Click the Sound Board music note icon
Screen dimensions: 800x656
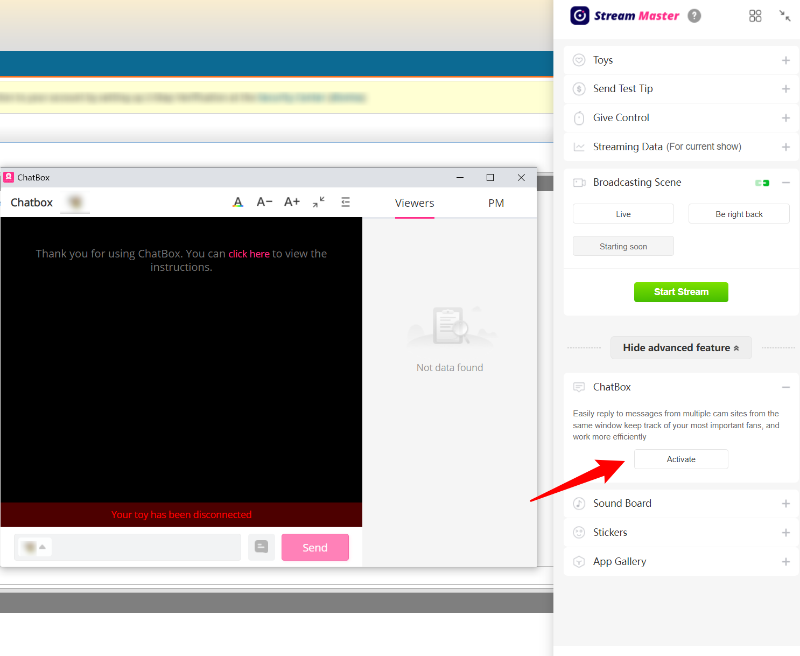[579, 503]
